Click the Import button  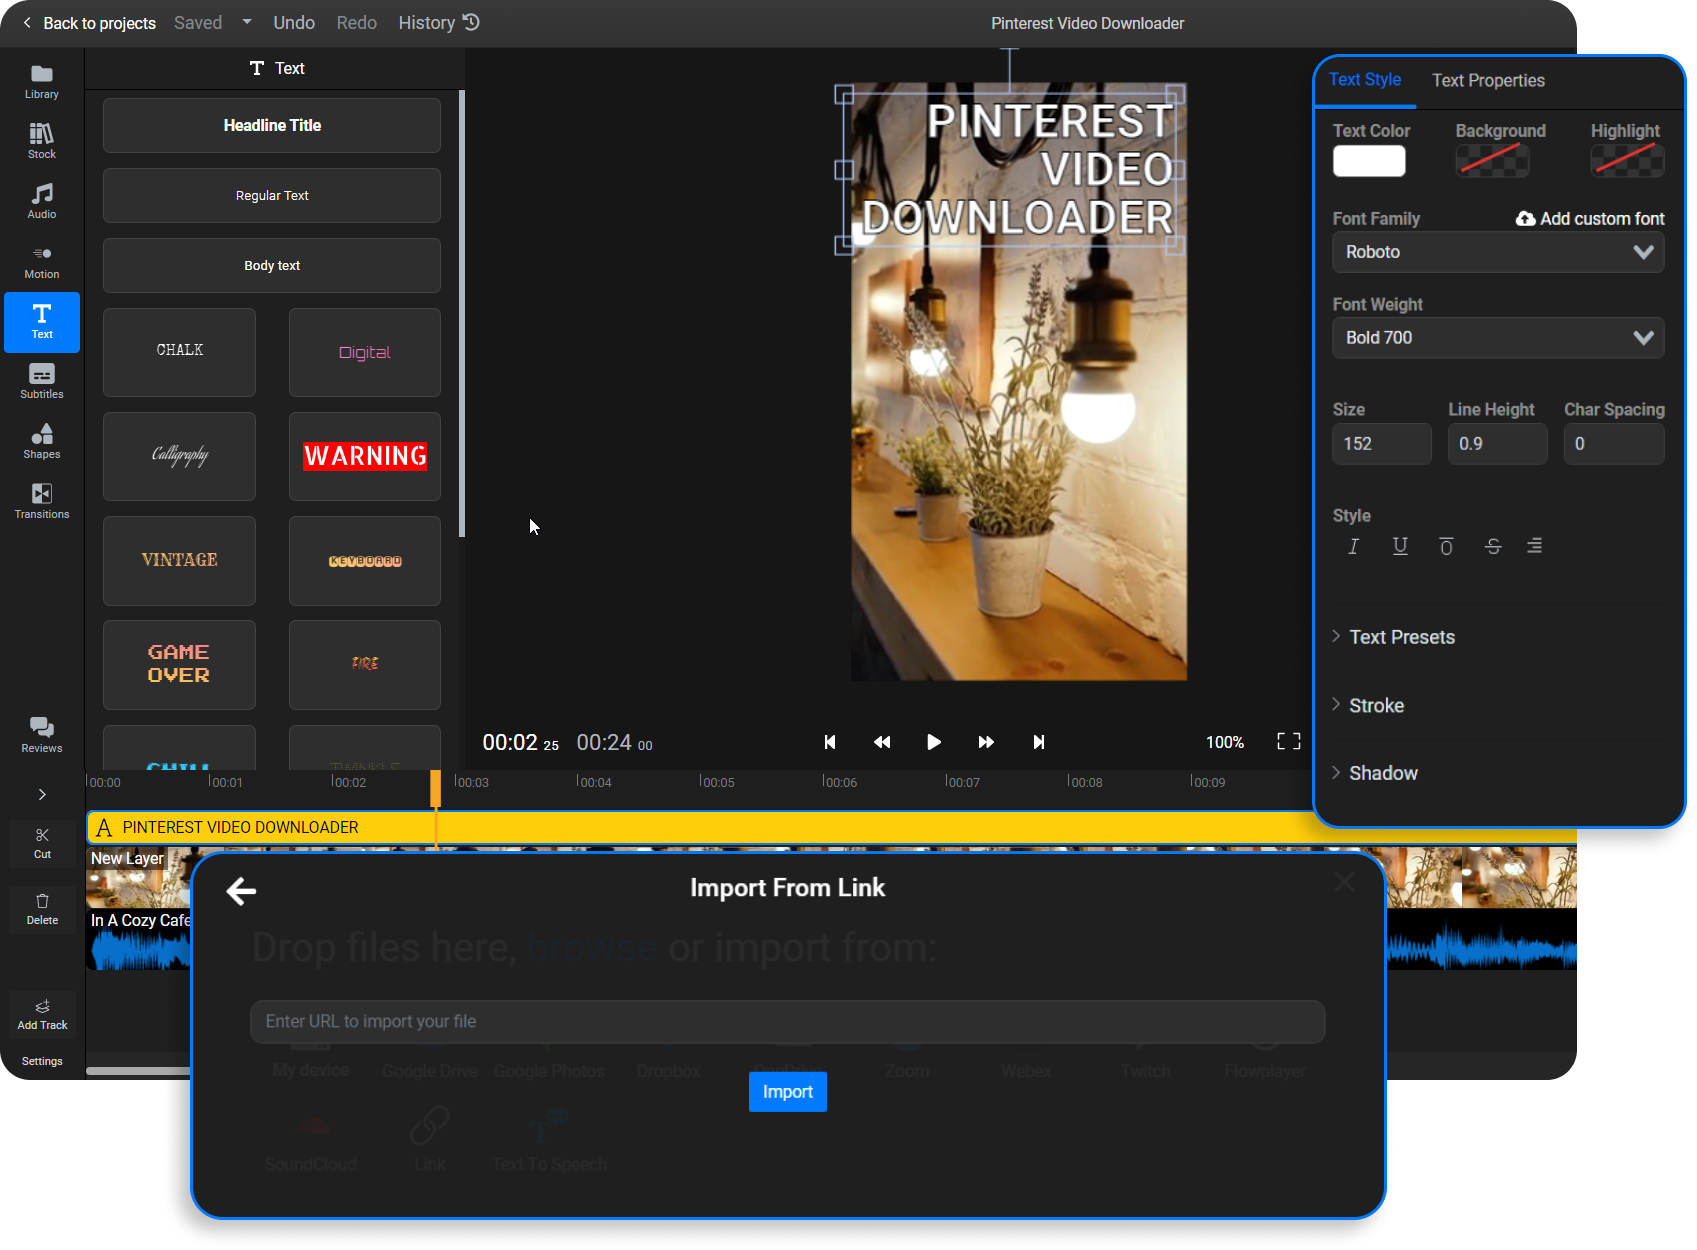[788, 1091]
